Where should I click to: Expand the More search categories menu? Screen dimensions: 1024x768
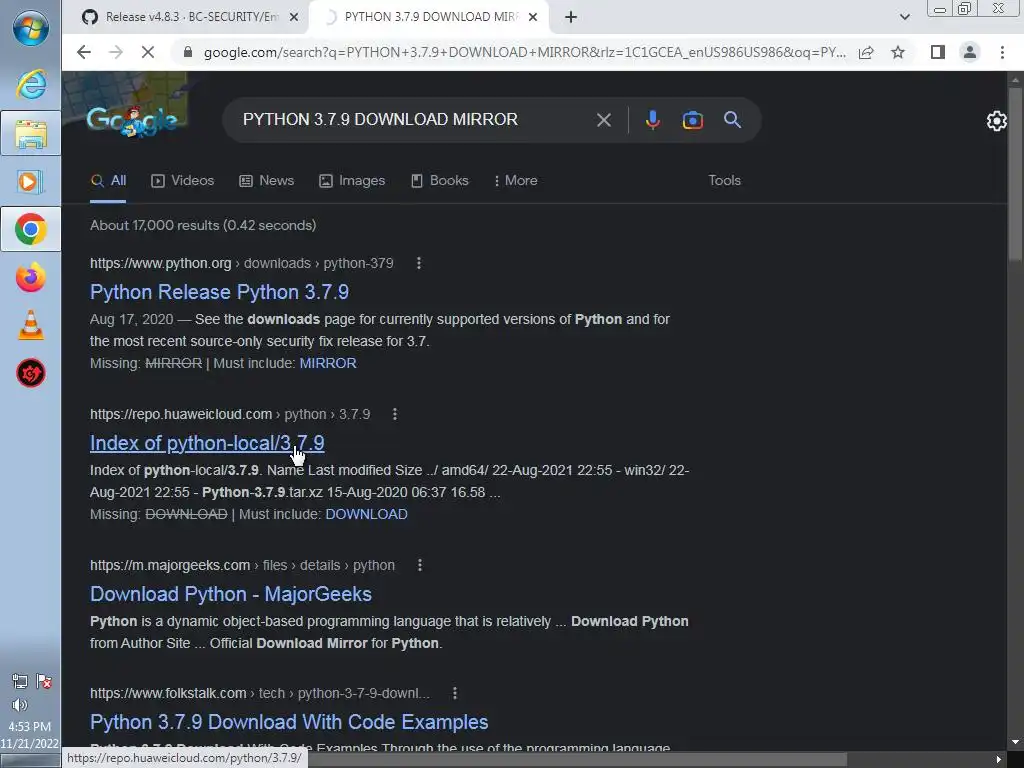point(516,181)
